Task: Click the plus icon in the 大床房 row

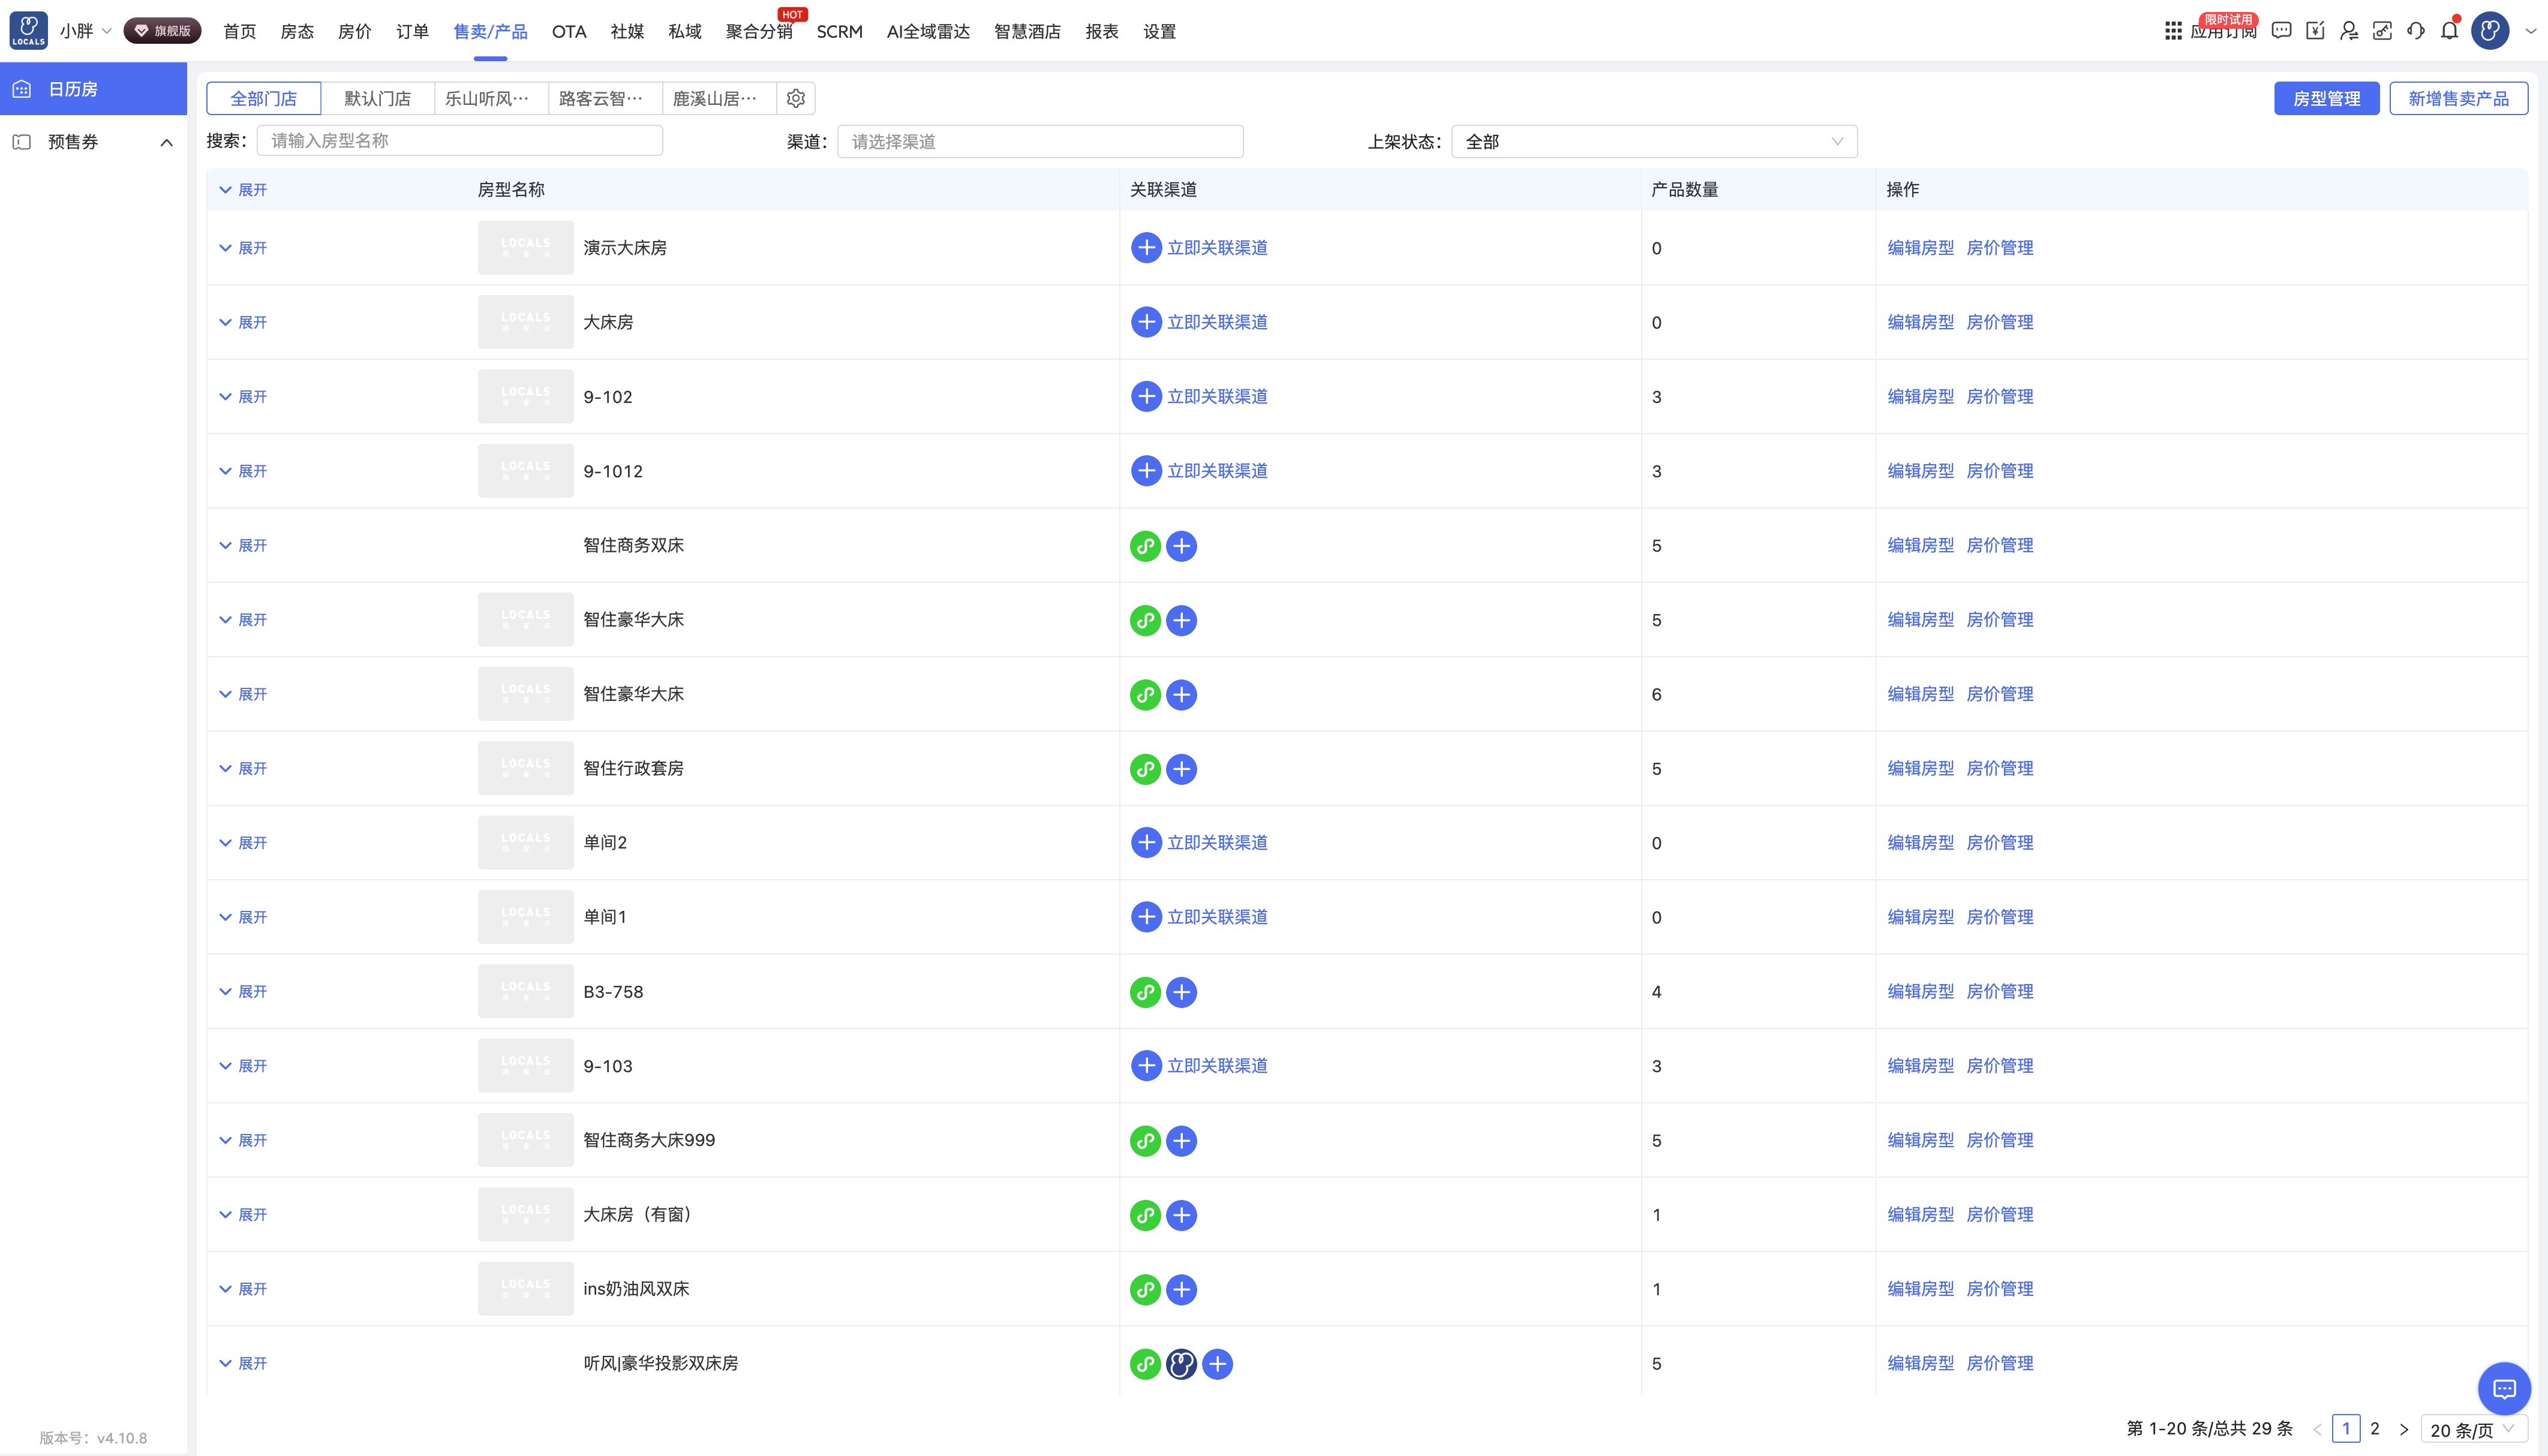Action: click(x=1146, y=322)
